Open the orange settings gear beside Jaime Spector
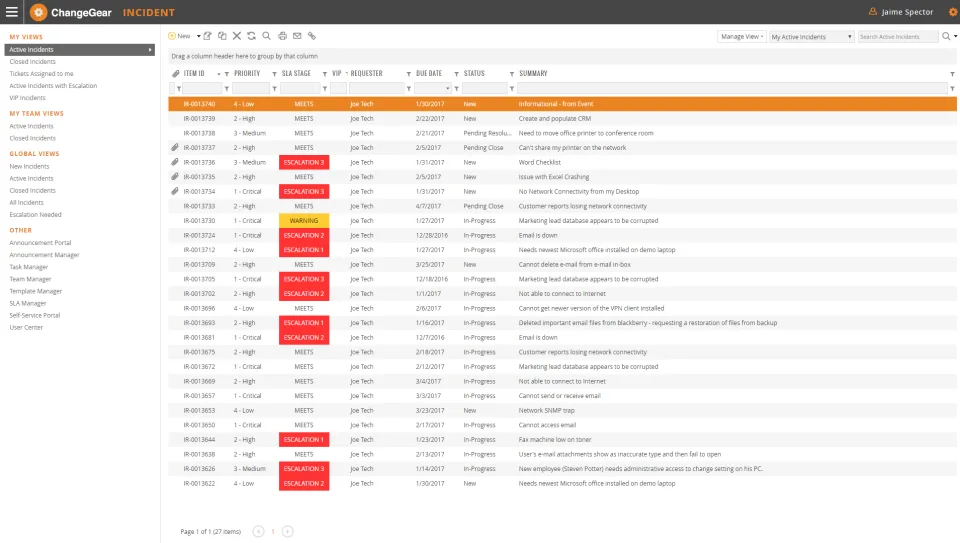 tap(953, 12)
